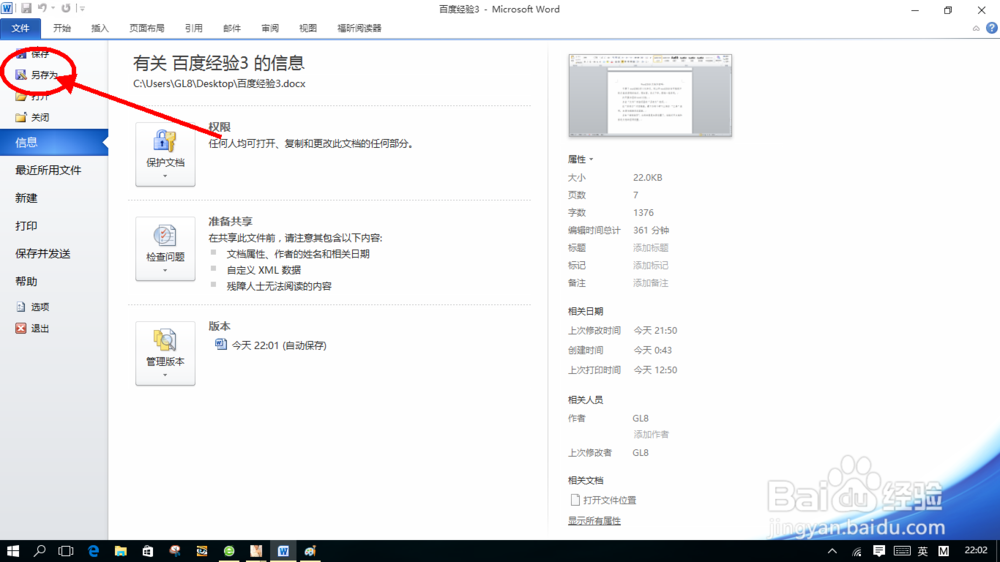The image size is (1000, 562).
Task: Switch to the 邮件 ribbon tab
Action: coord(232,28)
